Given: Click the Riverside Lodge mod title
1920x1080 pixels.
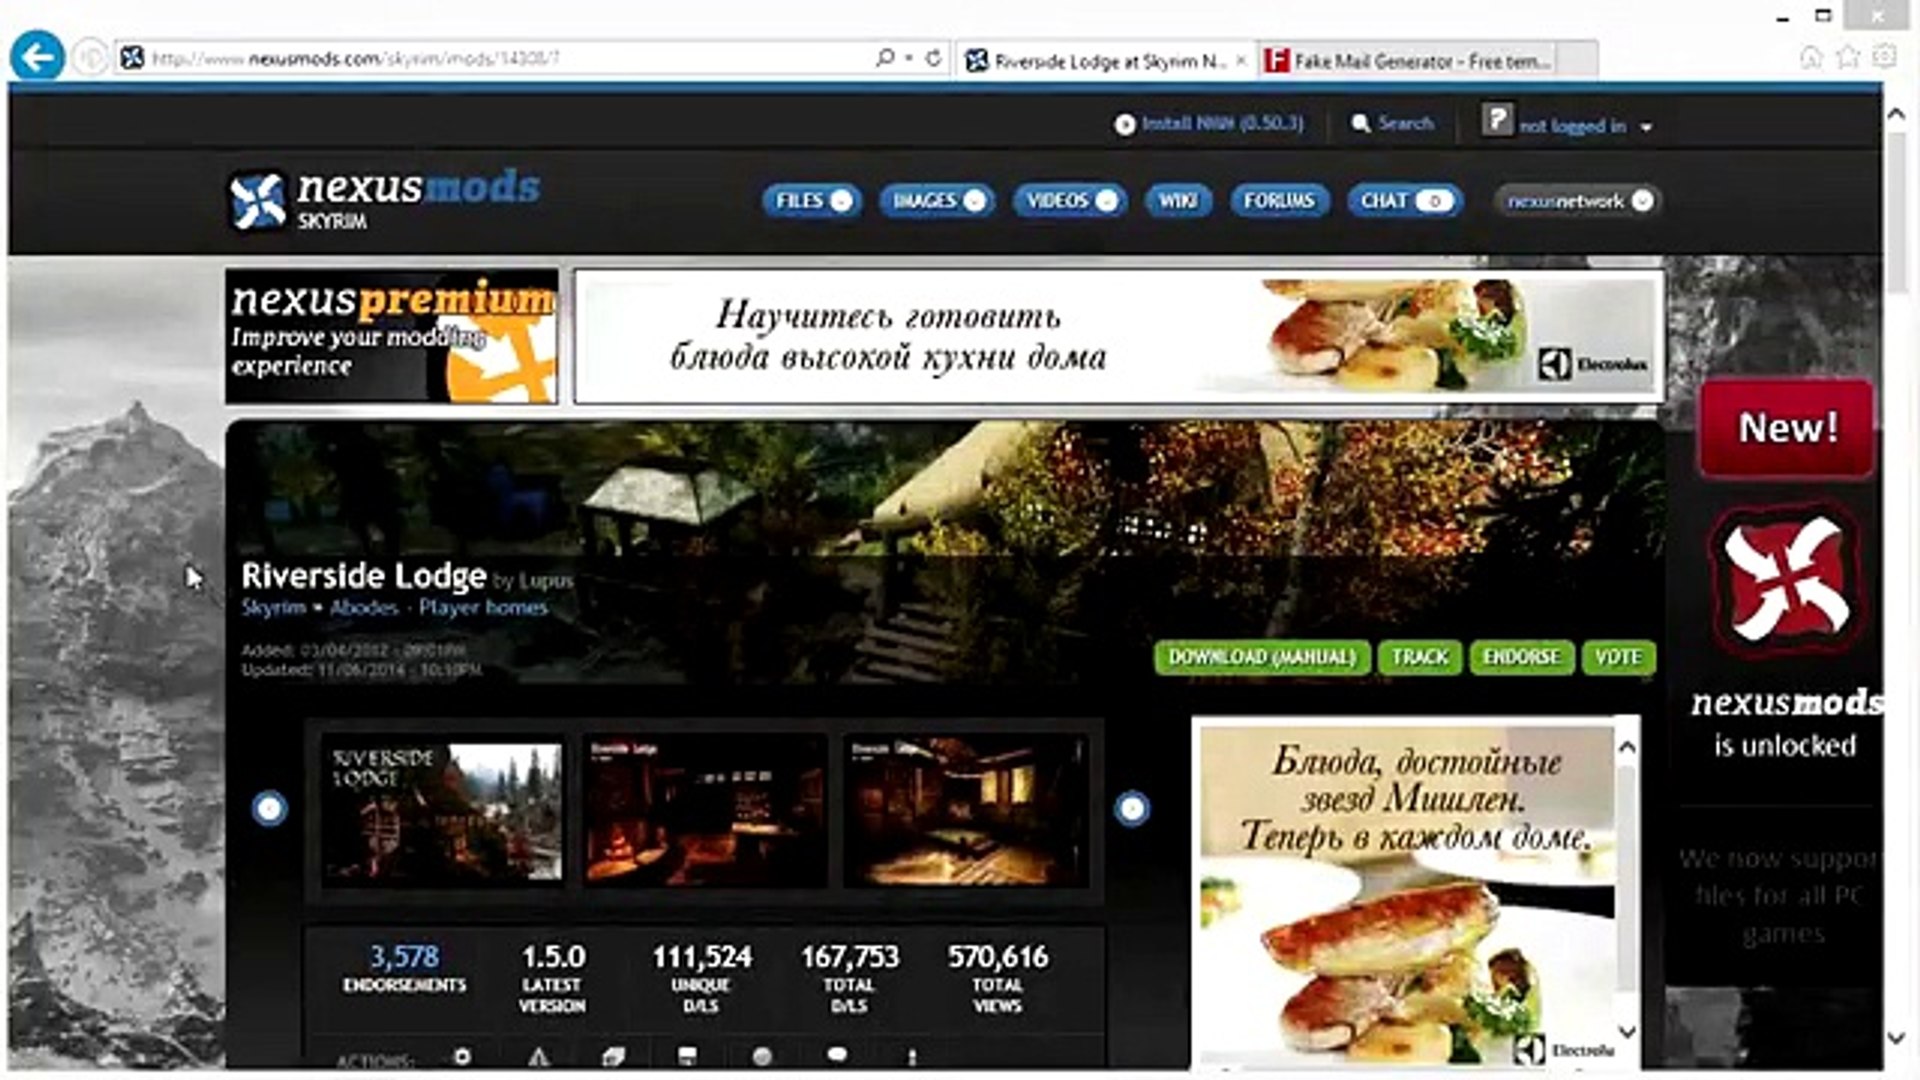Looking at the screenshot, I should pyautogui.click(x=363, y=576).
